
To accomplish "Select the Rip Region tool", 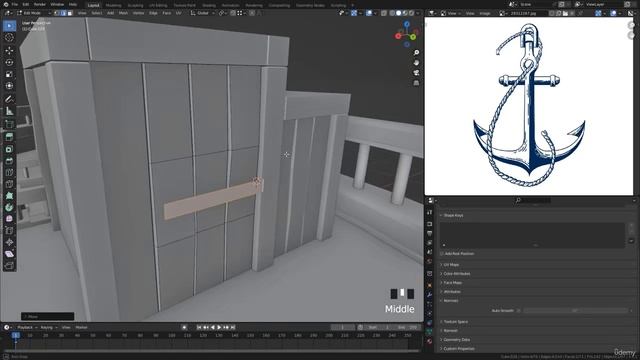I will 9,266.
